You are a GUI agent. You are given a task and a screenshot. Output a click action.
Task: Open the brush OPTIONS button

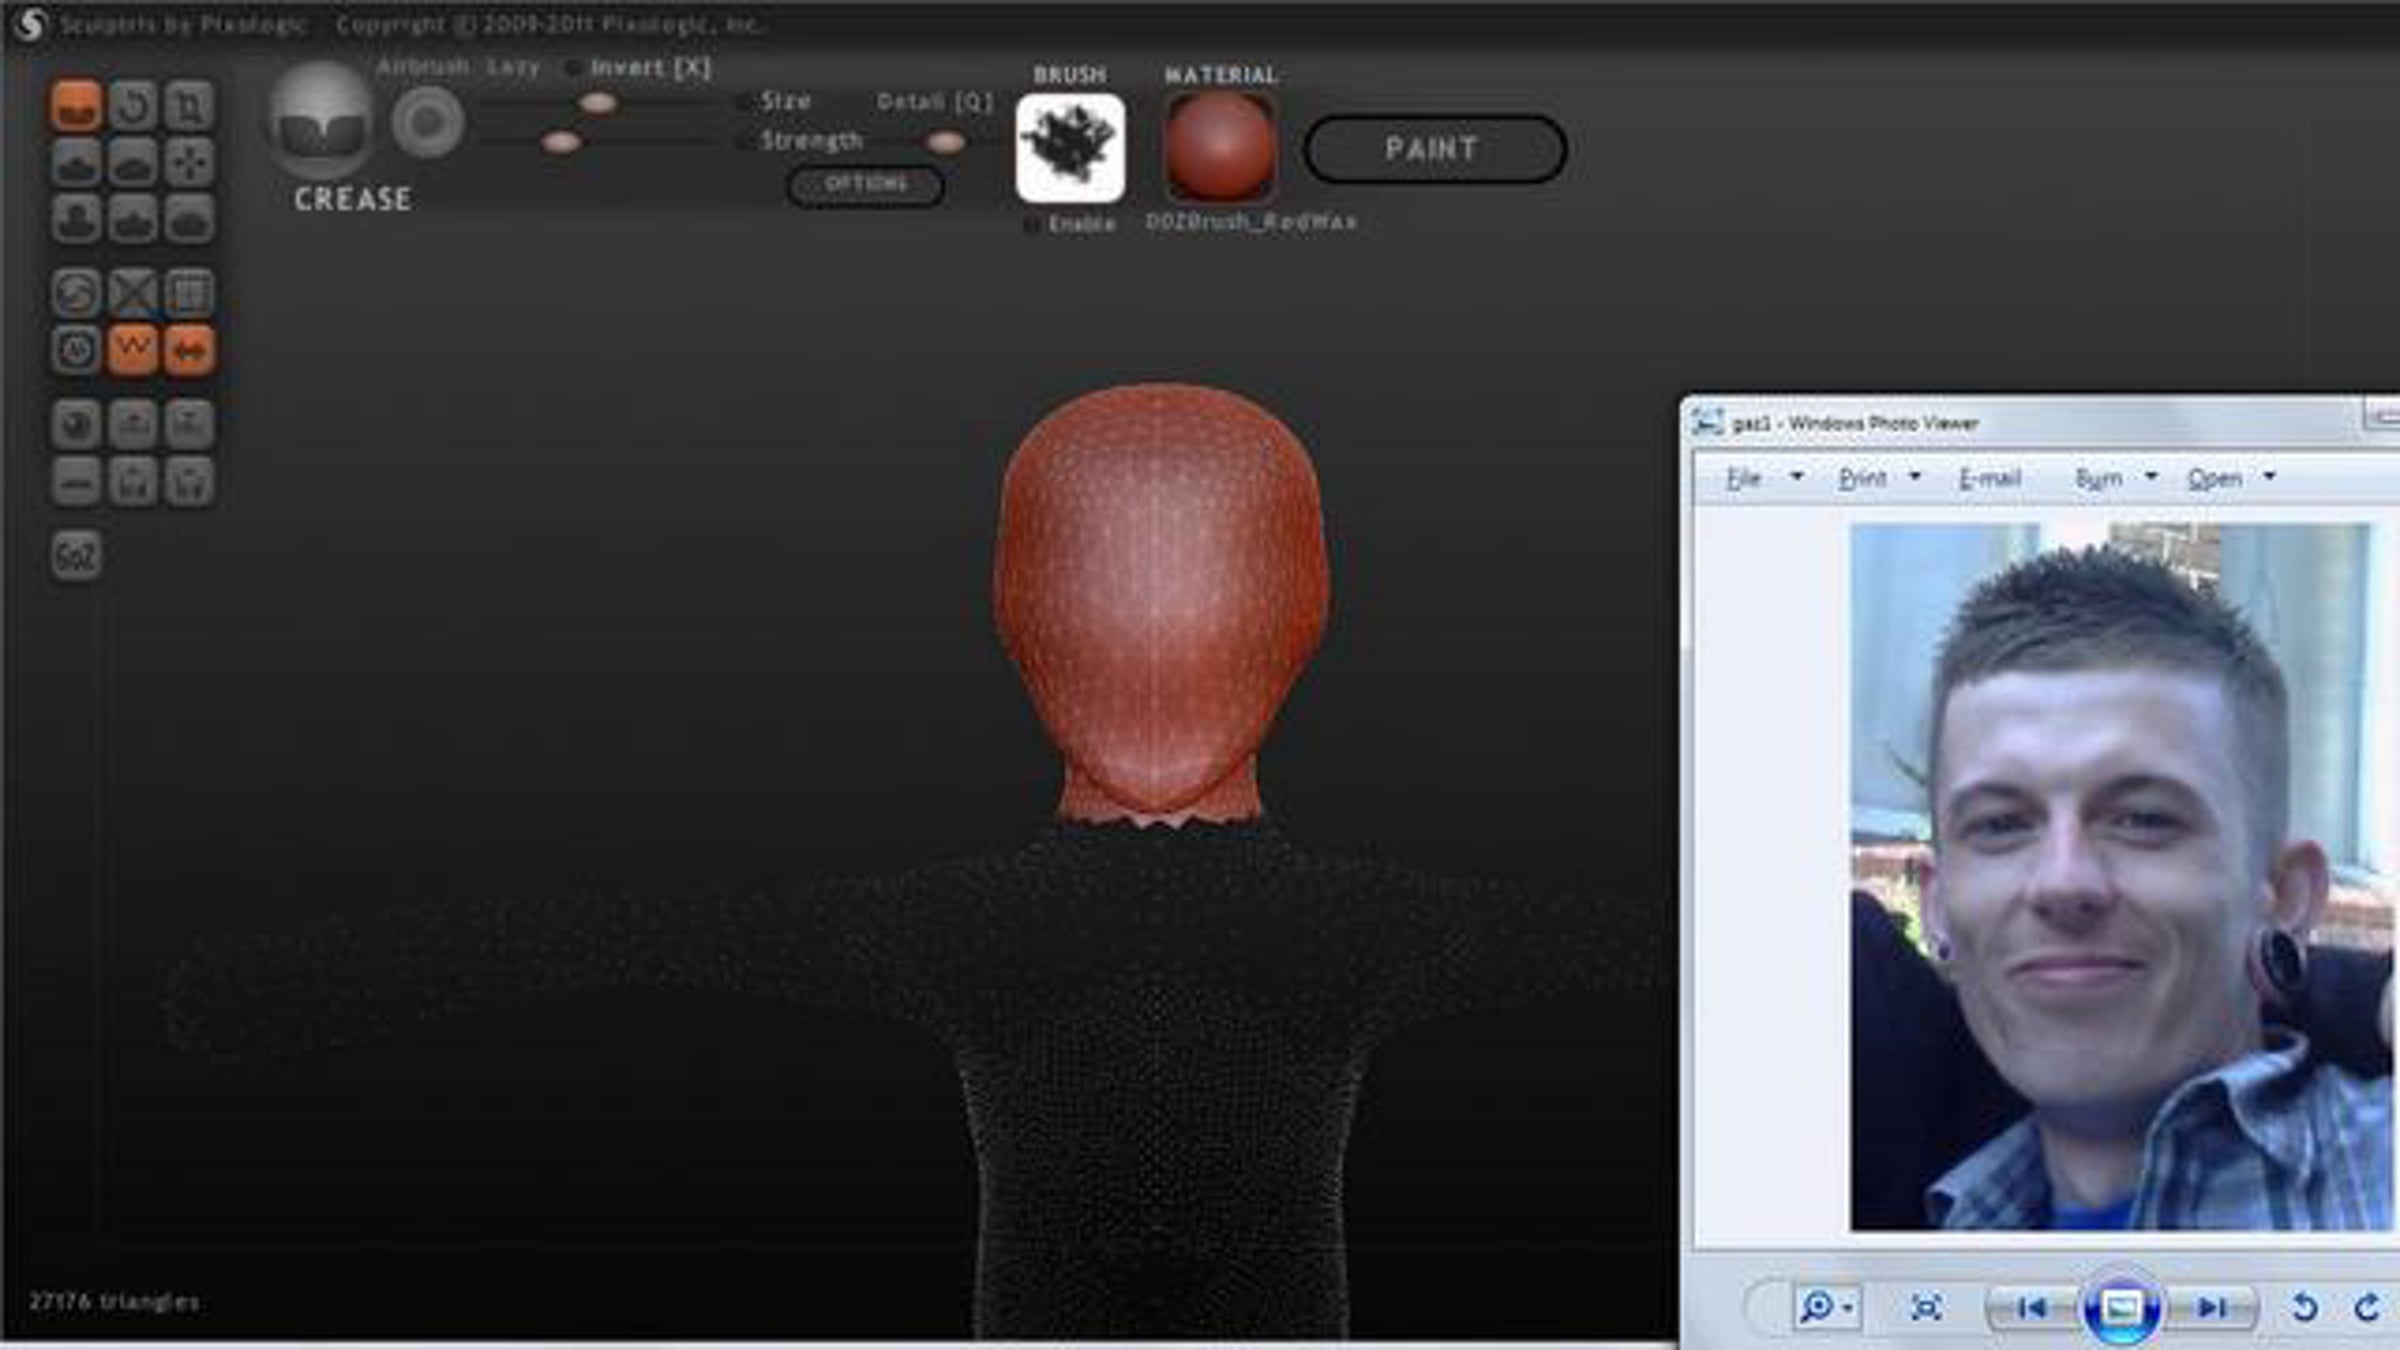tap(865, 185)
